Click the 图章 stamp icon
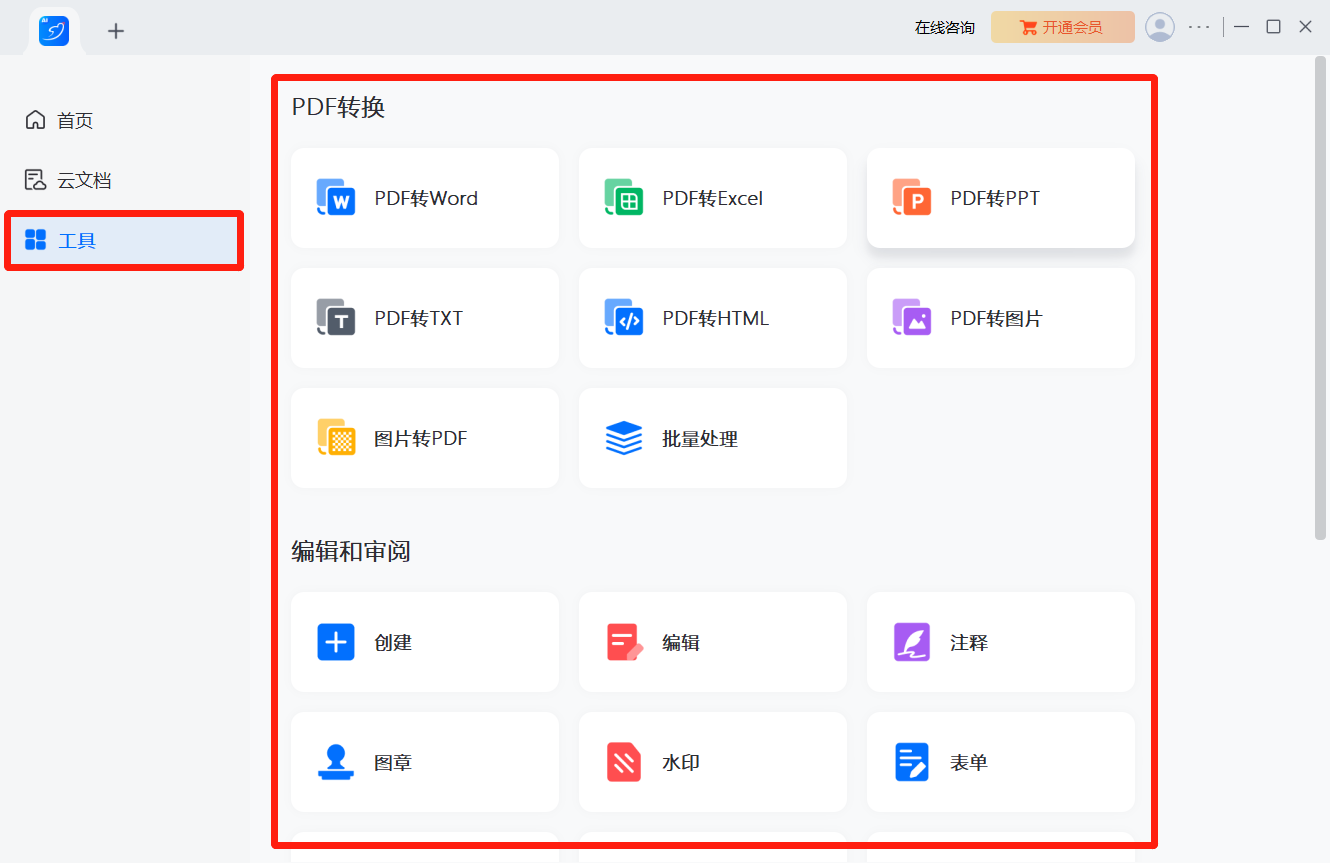The width and height of the screenshot is (1330, 863). click(x=336, y=762)
